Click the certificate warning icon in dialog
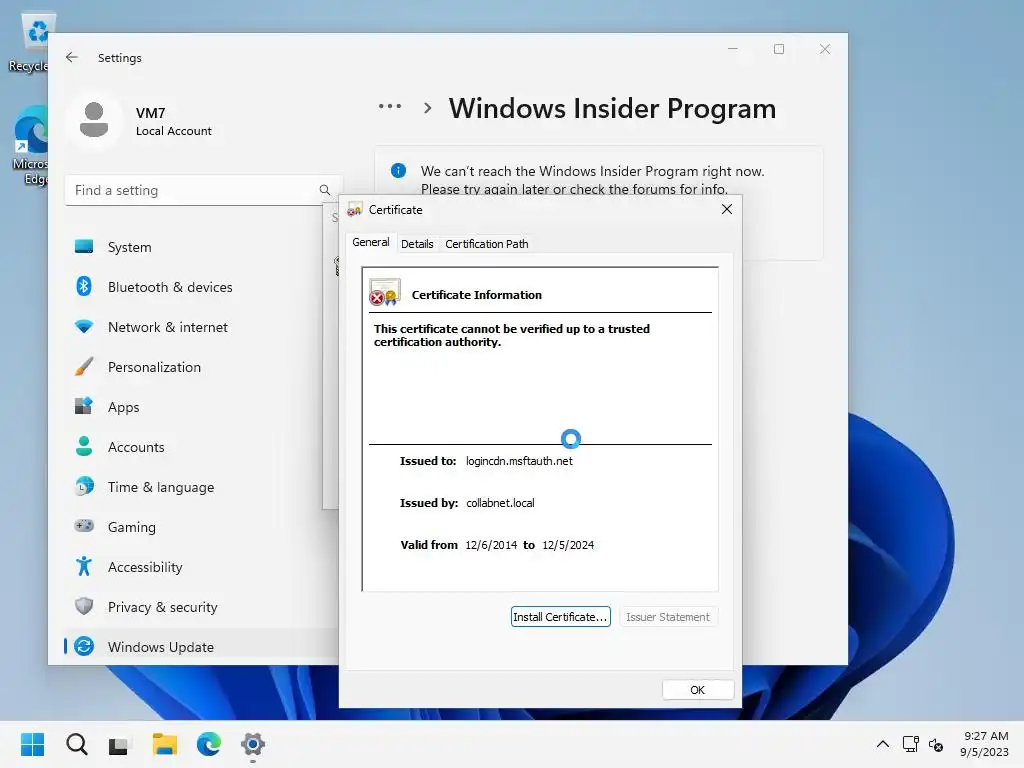 (x=385, y=292)
